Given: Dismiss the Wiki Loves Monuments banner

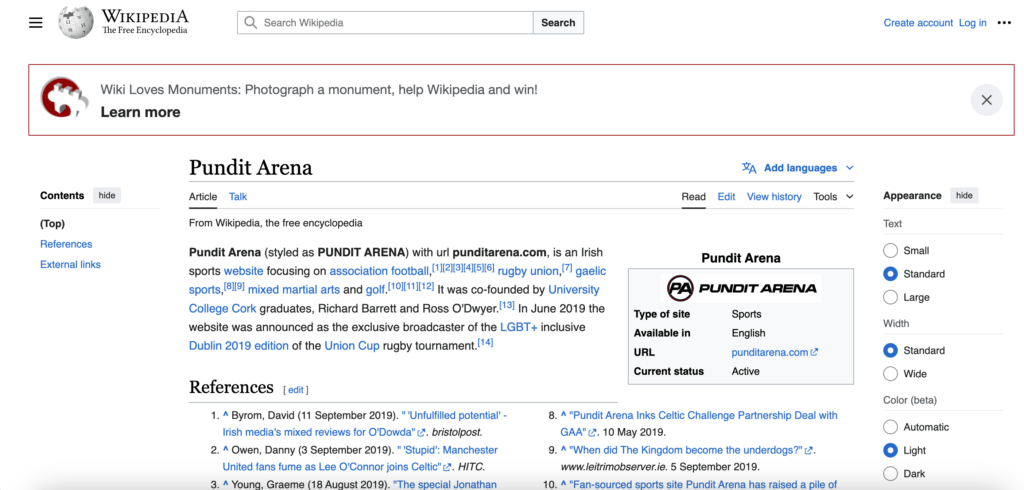Looking at the screenshot, I should tap(986, 100).
